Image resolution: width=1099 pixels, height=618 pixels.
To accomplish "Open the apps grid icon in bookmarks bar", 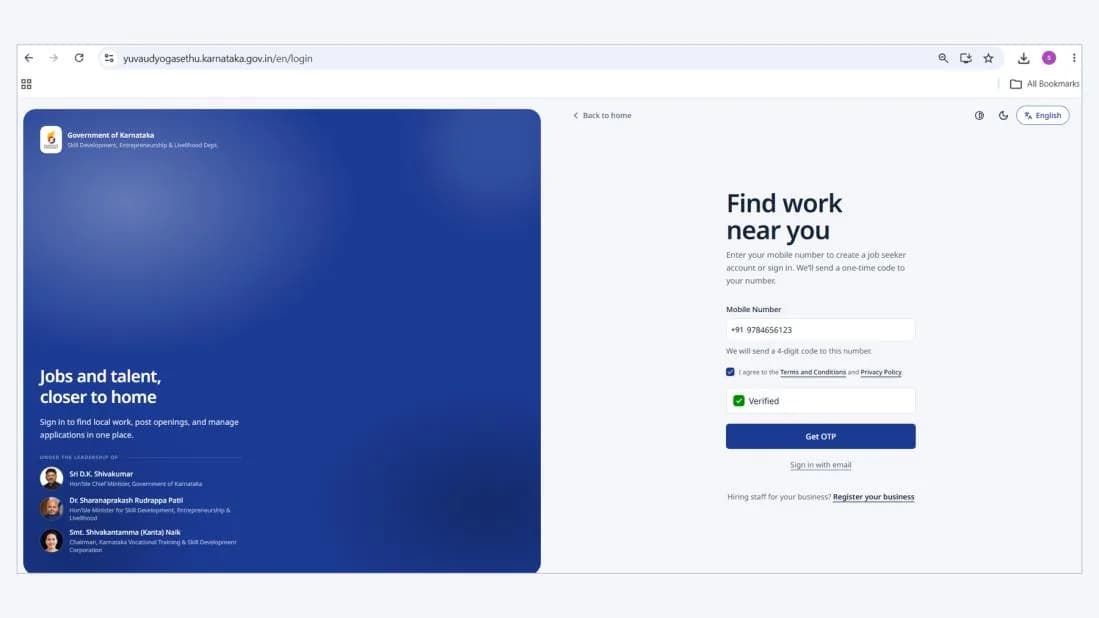I will [27, 84].
